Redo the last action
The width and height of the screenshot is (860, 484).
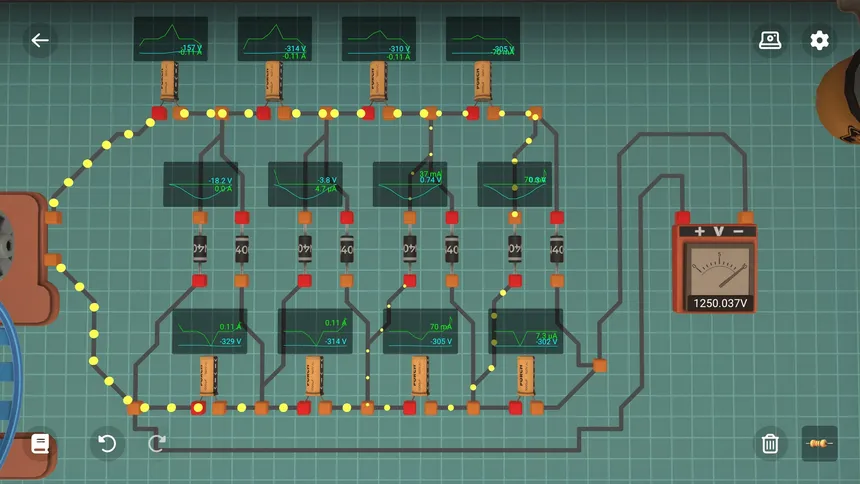(157, 443)
